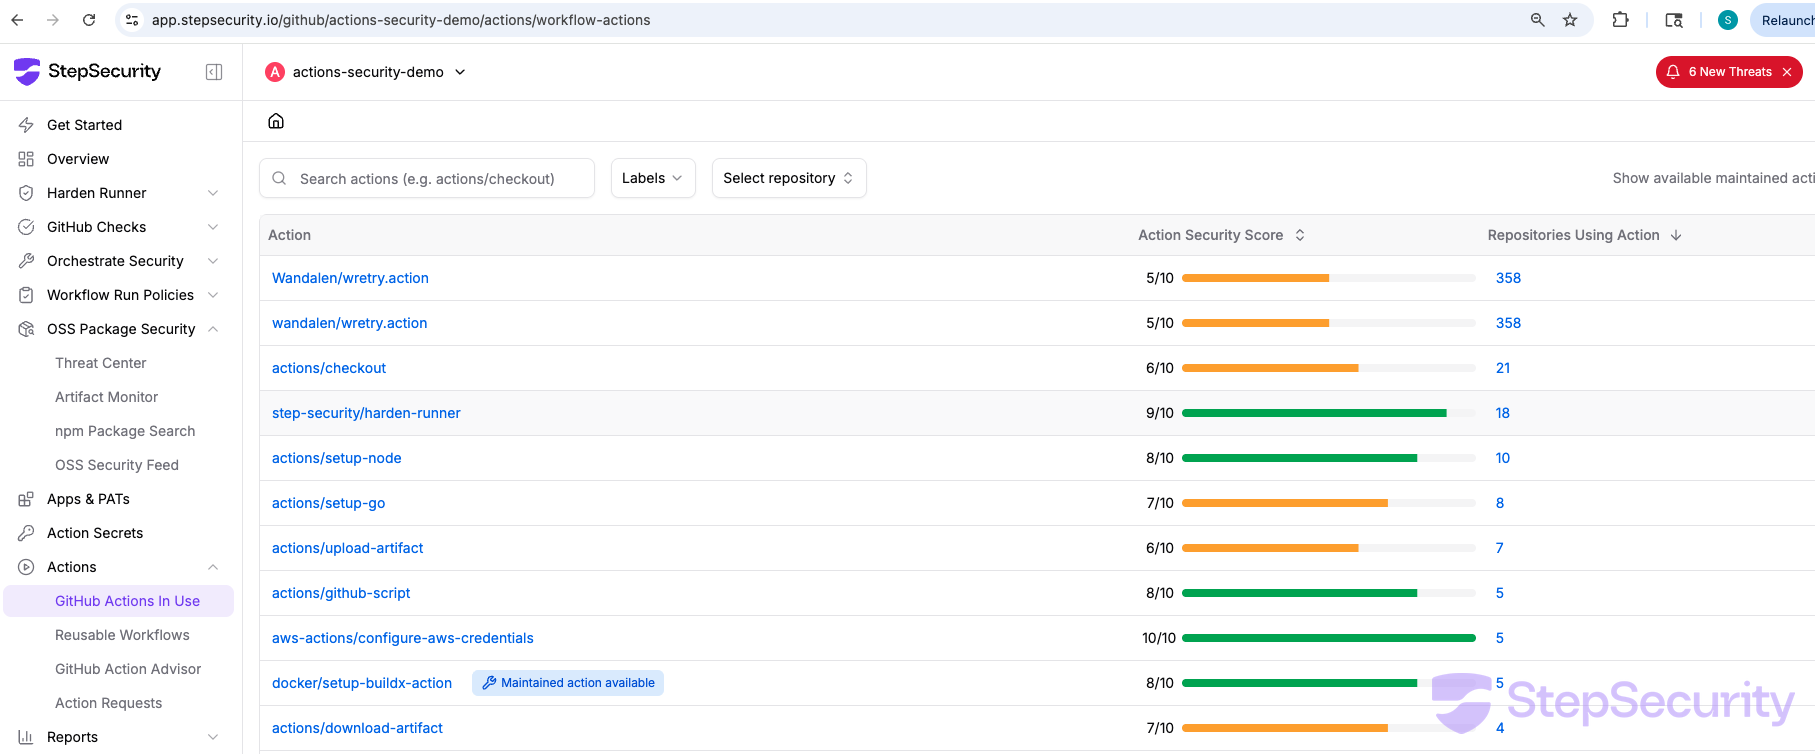
Task: Reload the browser page
Action: [89, 20]
